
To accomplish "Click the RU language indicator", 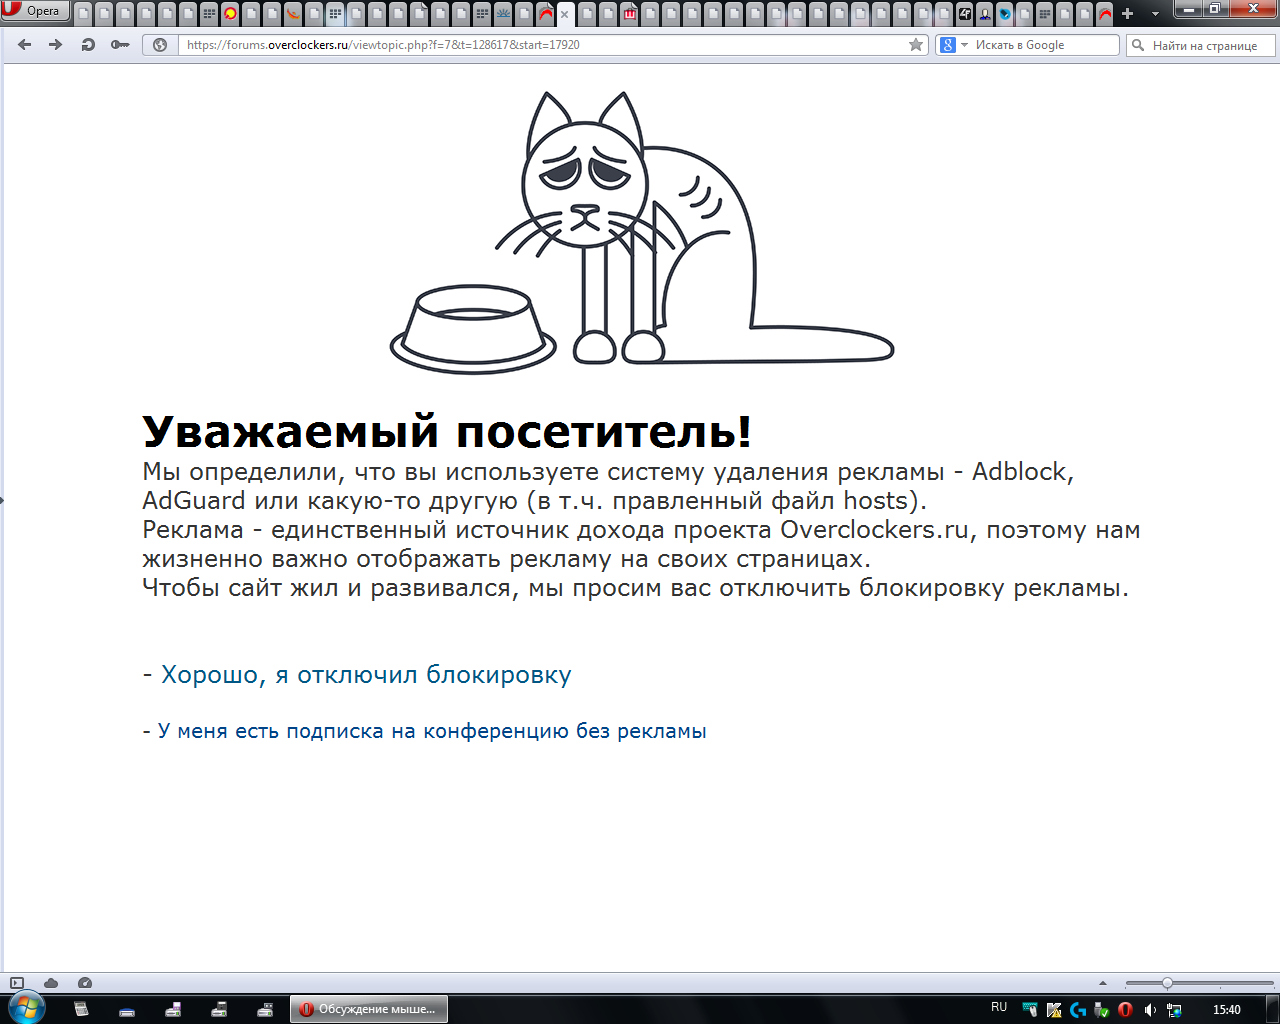I will tap(999, 1008).
